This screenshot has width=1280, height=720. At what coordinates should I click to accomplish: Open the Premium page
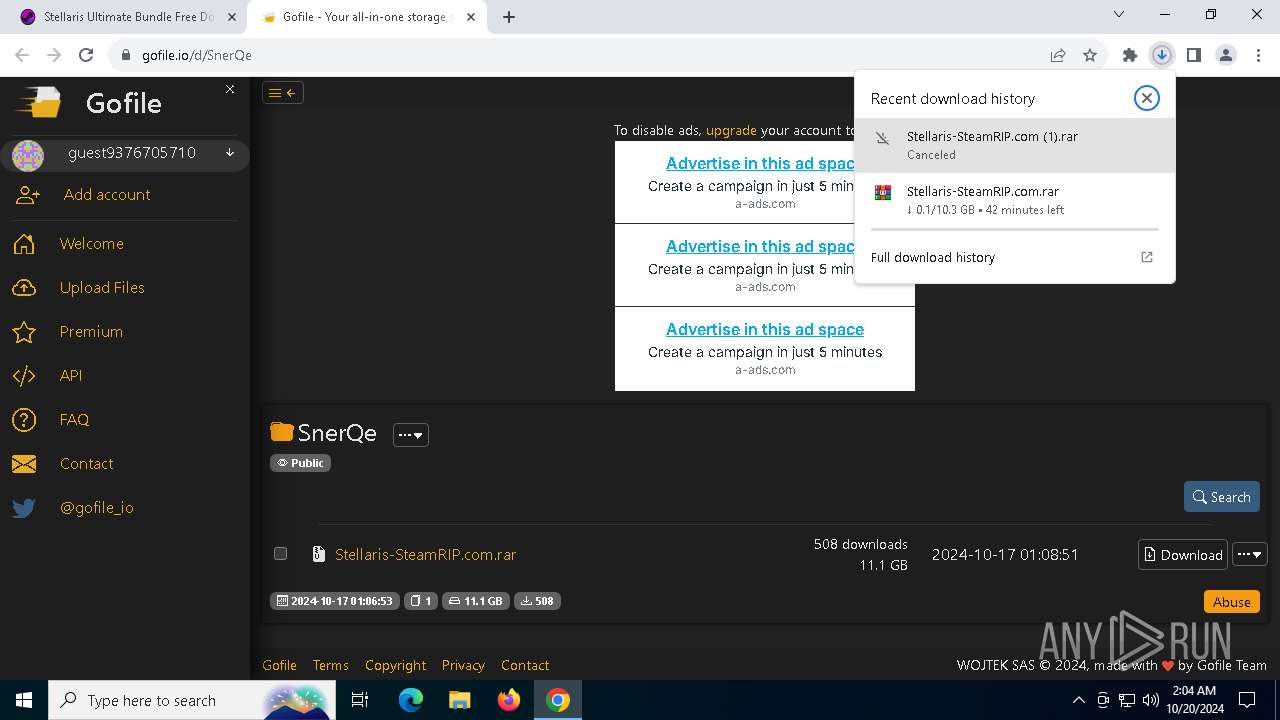click(x=91, y=331)
